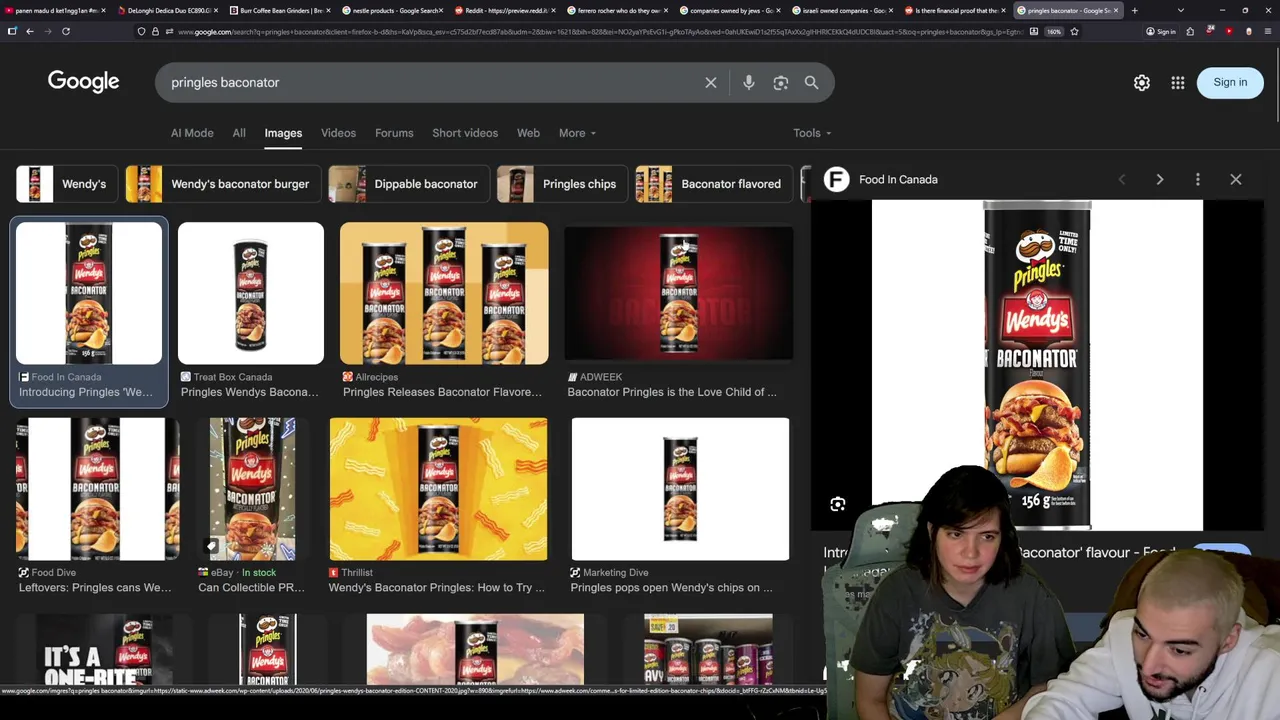
Task: Open a new browser tab with plus
Action: point(1134,10)
